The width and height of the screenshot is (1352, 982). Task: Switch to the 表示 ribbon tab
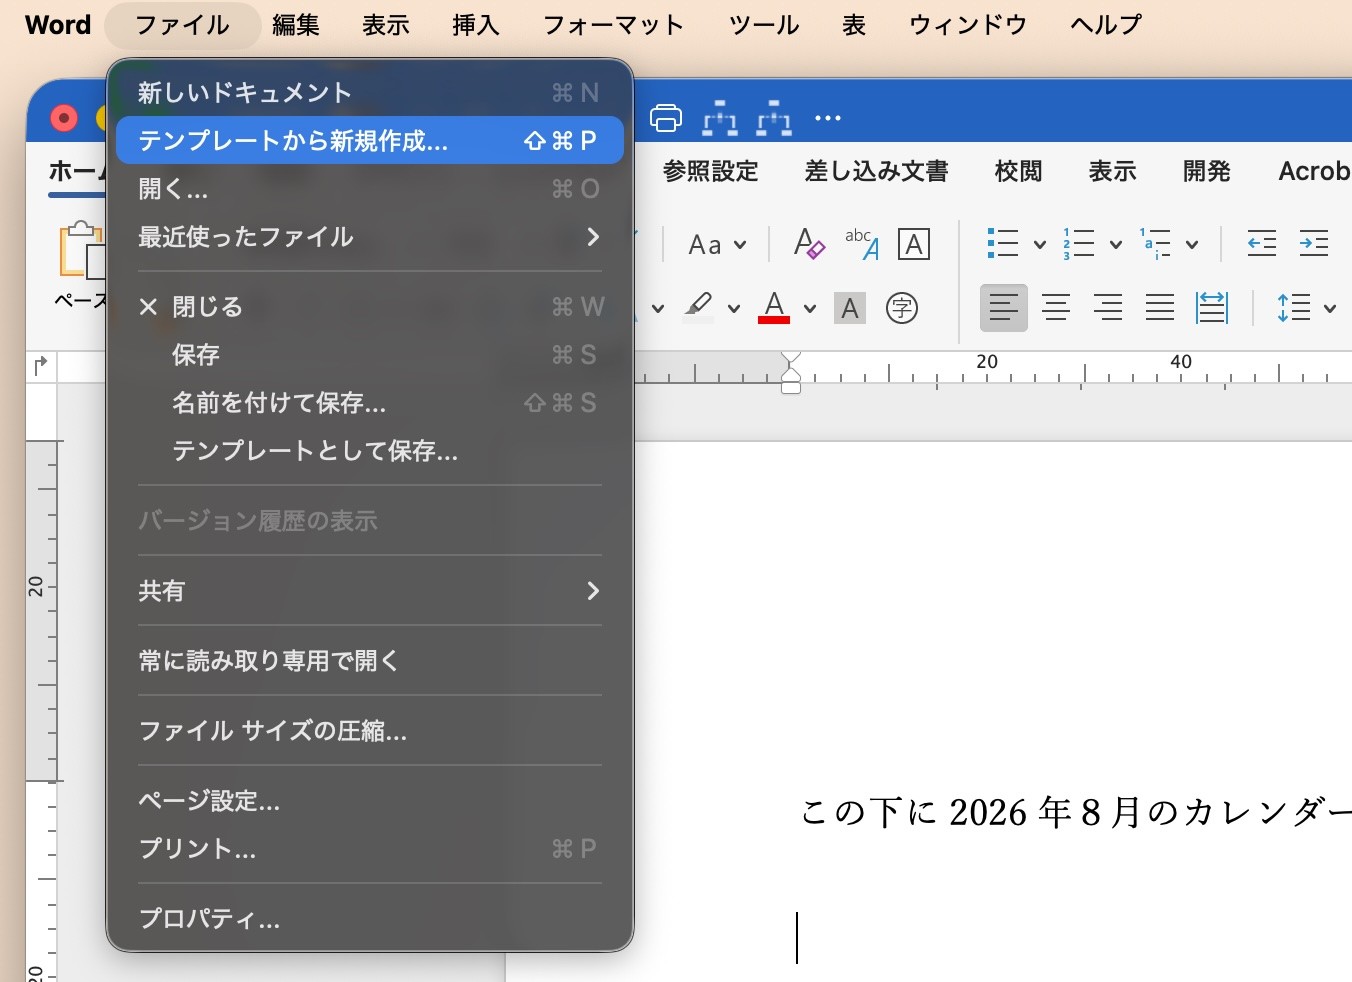point(1113,171)
